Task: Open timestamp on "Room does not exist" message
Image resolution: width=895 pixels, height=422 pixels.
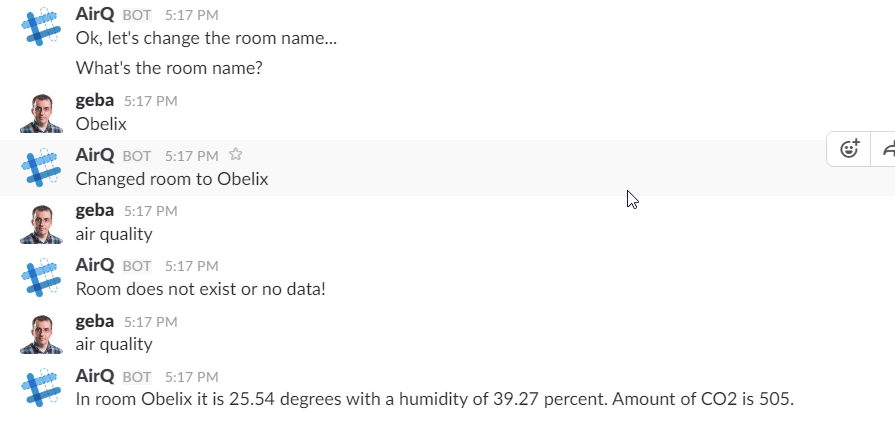Action: [191, 266]
